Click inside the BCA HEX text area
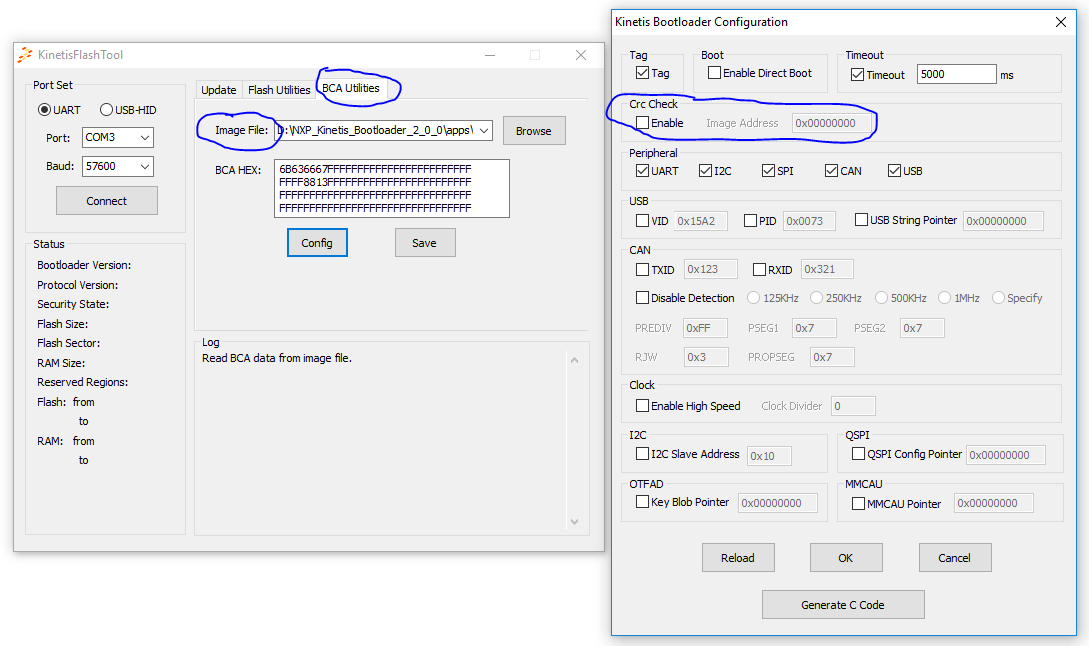 (392, 188)
